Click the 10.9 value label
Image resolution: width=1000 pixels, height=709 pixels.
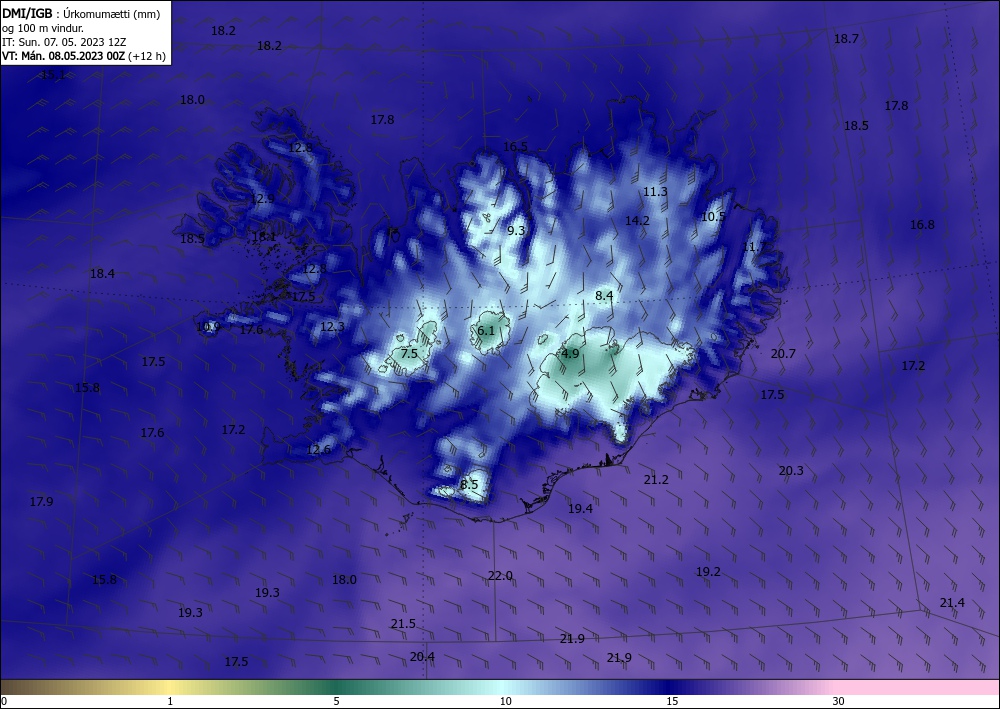click(208, 327)
